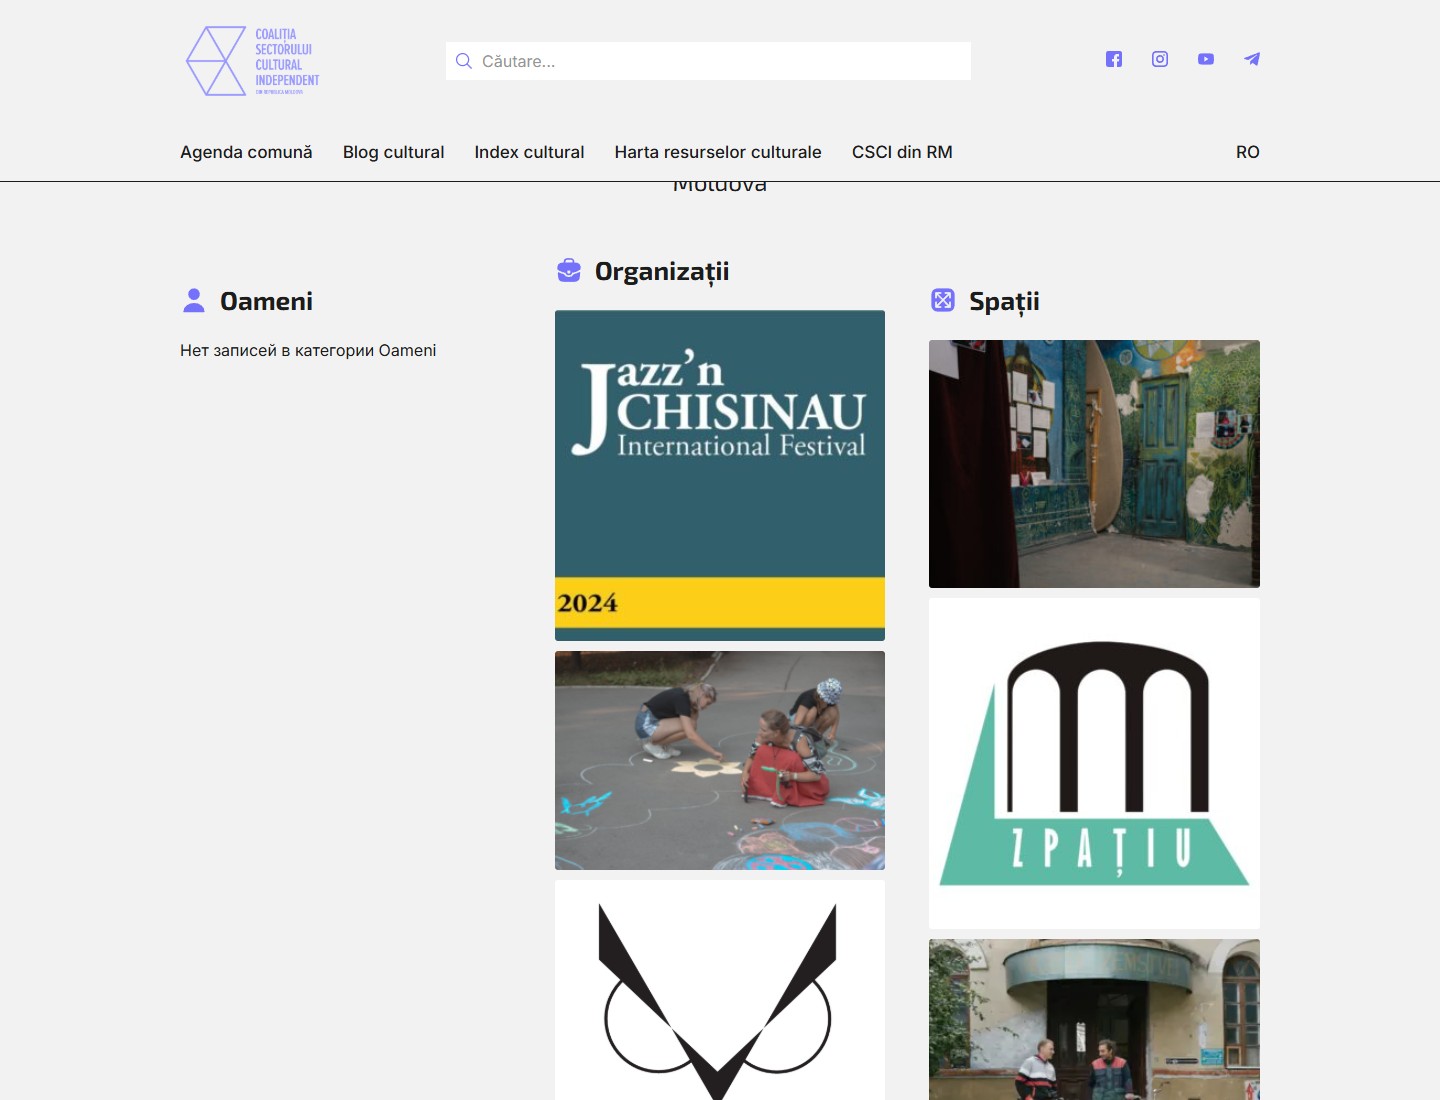Open Harta resurselor culturale
The image size is (1440, 1100).
718,152
